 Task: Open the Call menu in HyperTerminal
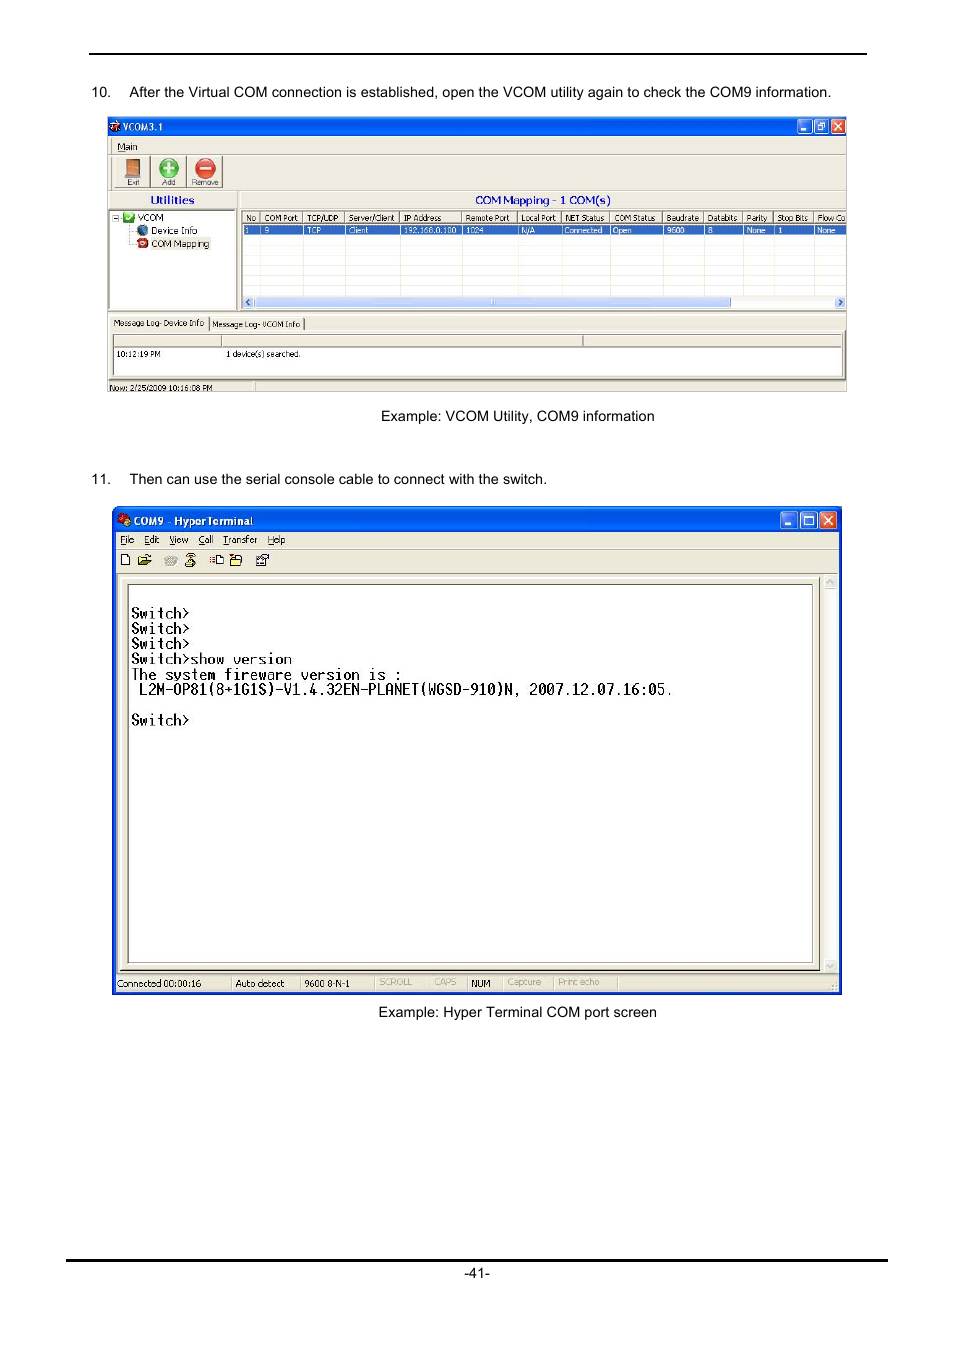point(206,540)
